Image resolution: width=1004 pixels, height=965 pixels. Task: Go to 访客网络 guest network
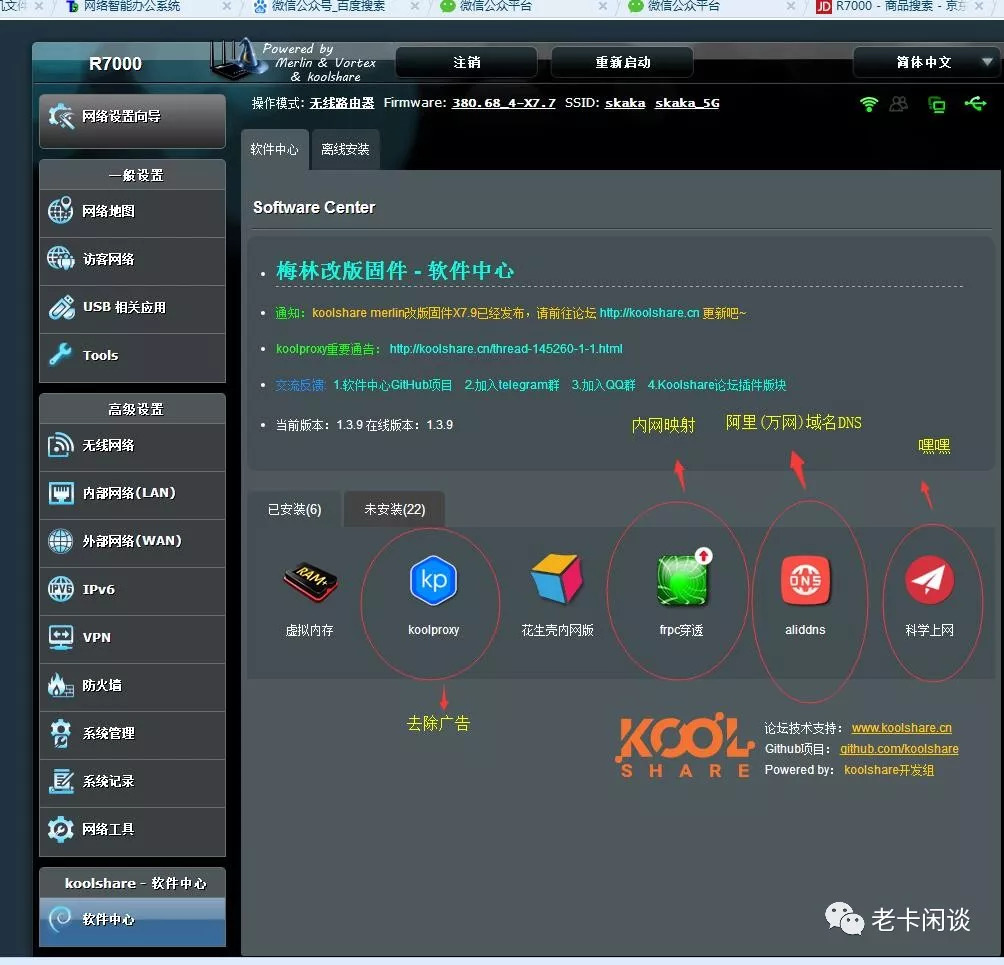(132, 260)
